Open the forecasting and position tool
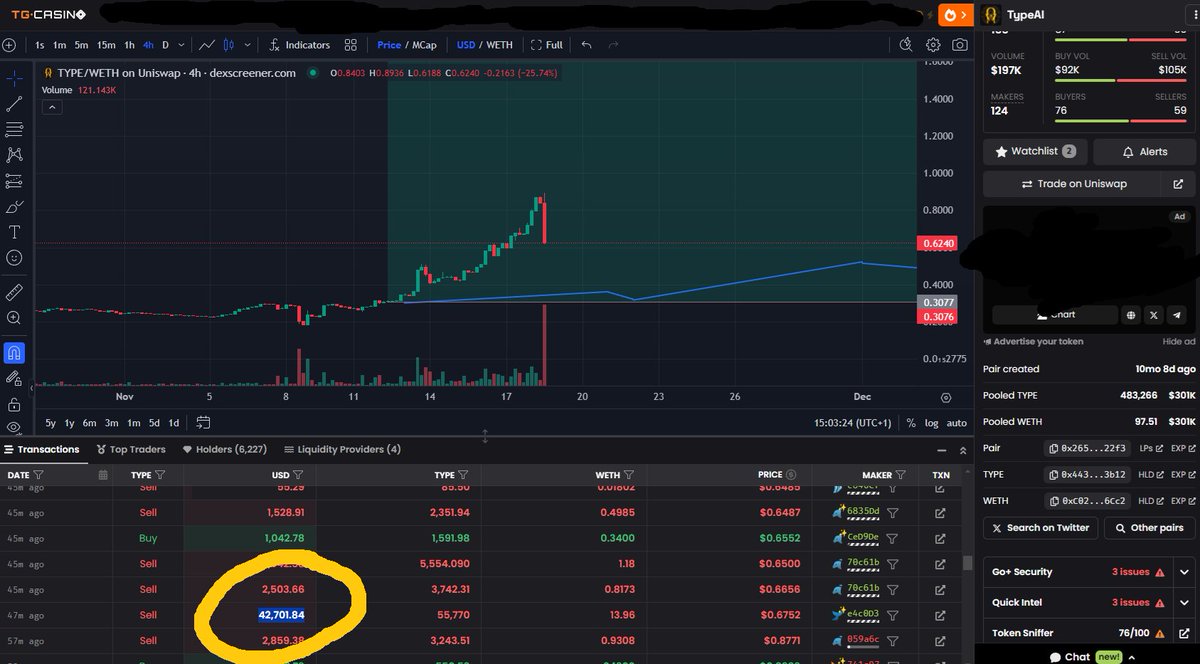The height and width of the screenshot is (664, 1200). click(14, 181)
